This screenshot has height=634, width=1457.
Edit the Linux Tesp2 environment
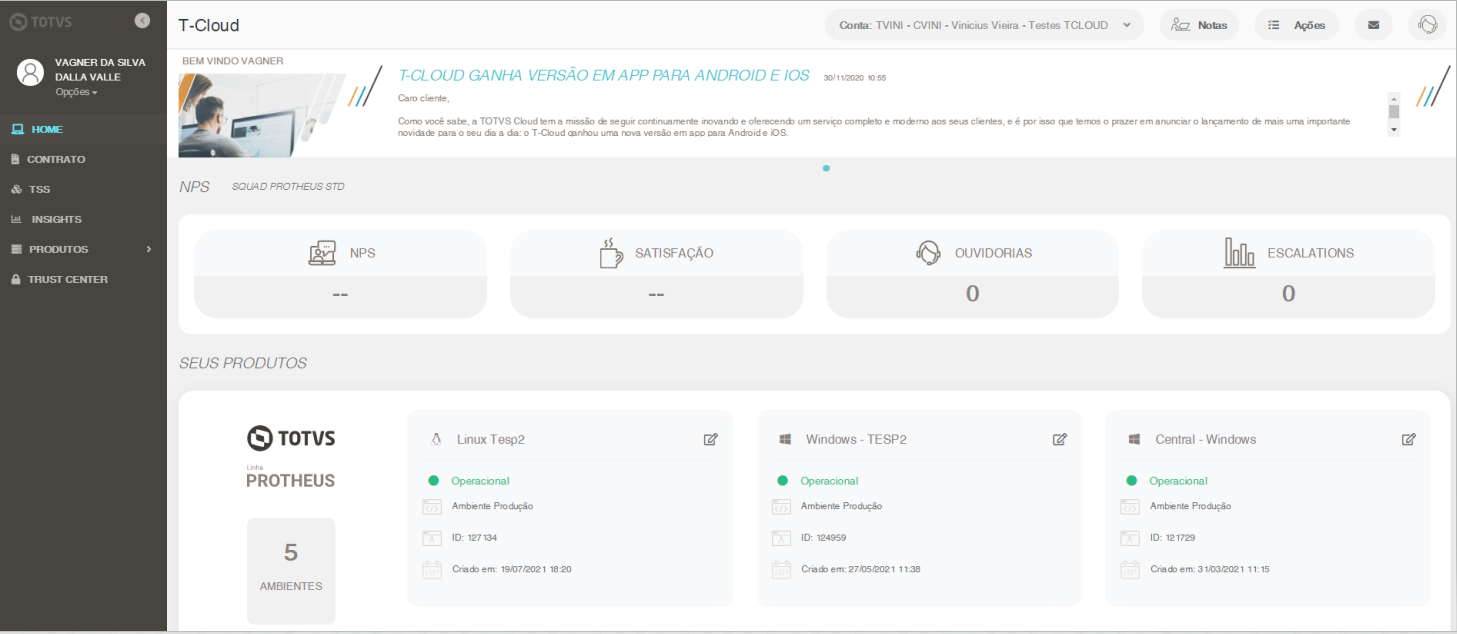(x=711, y=439)
